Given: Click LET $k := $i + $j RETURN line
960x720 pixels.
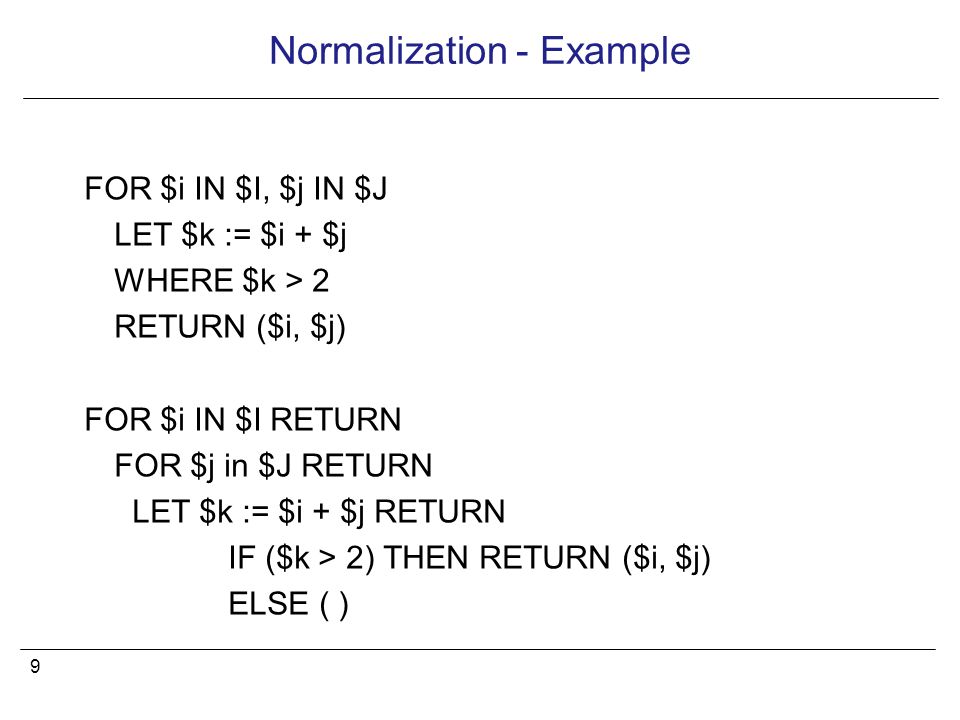Looking at the screenshot, I should [318, 512].
